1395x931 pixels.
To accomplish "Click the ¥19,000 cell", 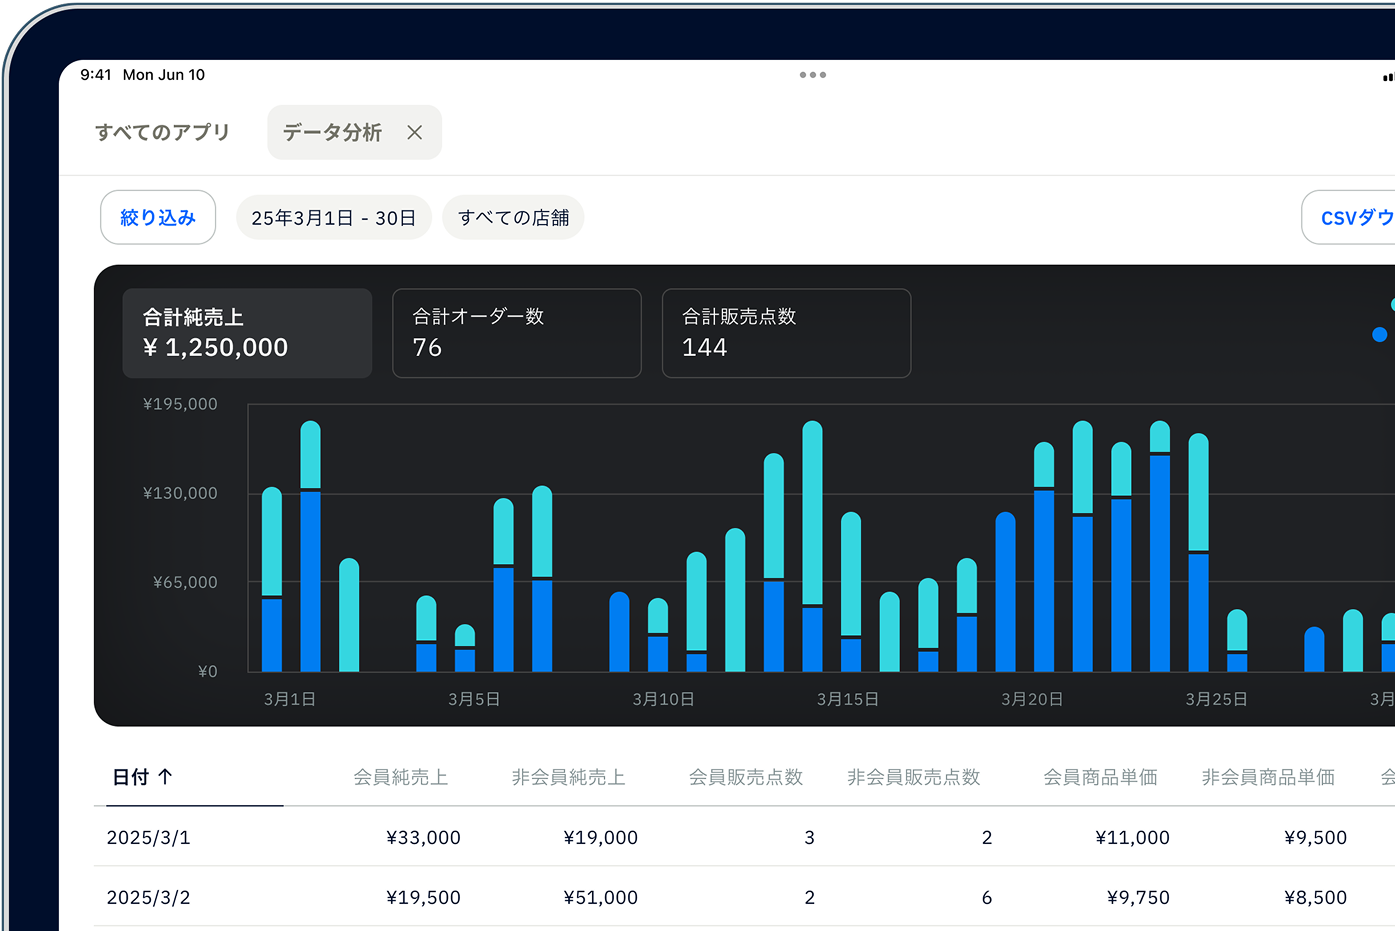I will [x=600, y=837].
